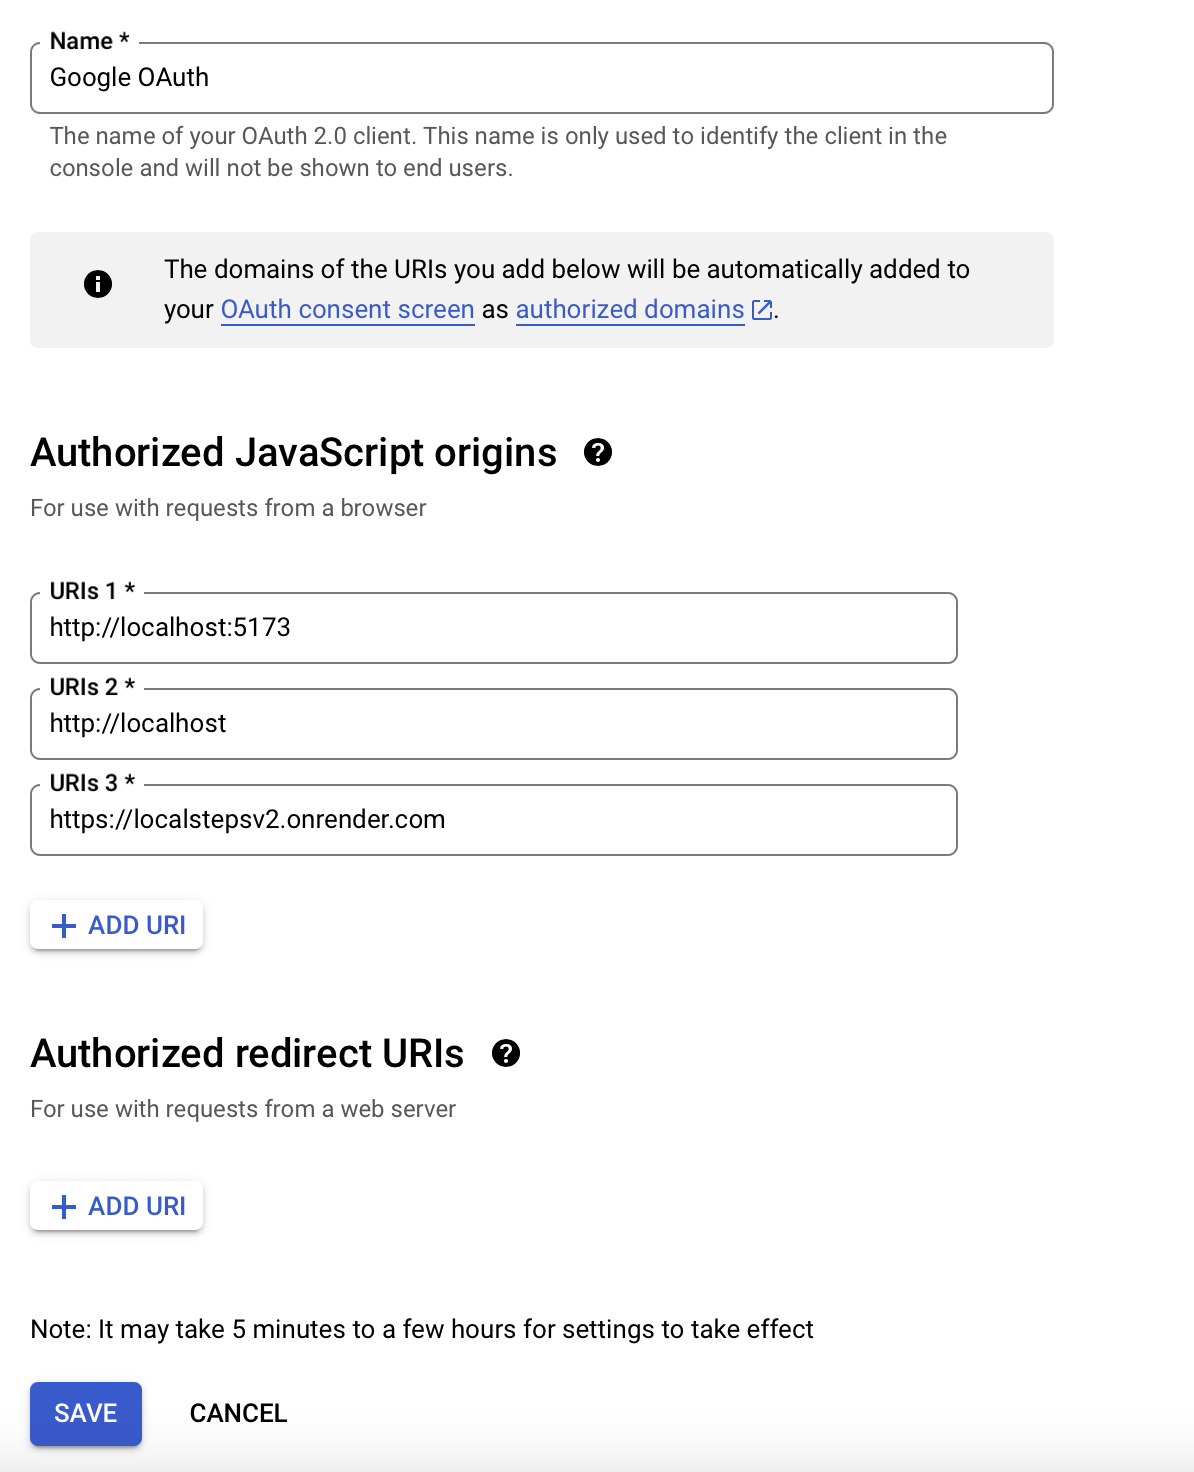This screenshot has height=1472, width=1194.
Task: Cancel editing the OAuth client
Action: [237, 1413]
